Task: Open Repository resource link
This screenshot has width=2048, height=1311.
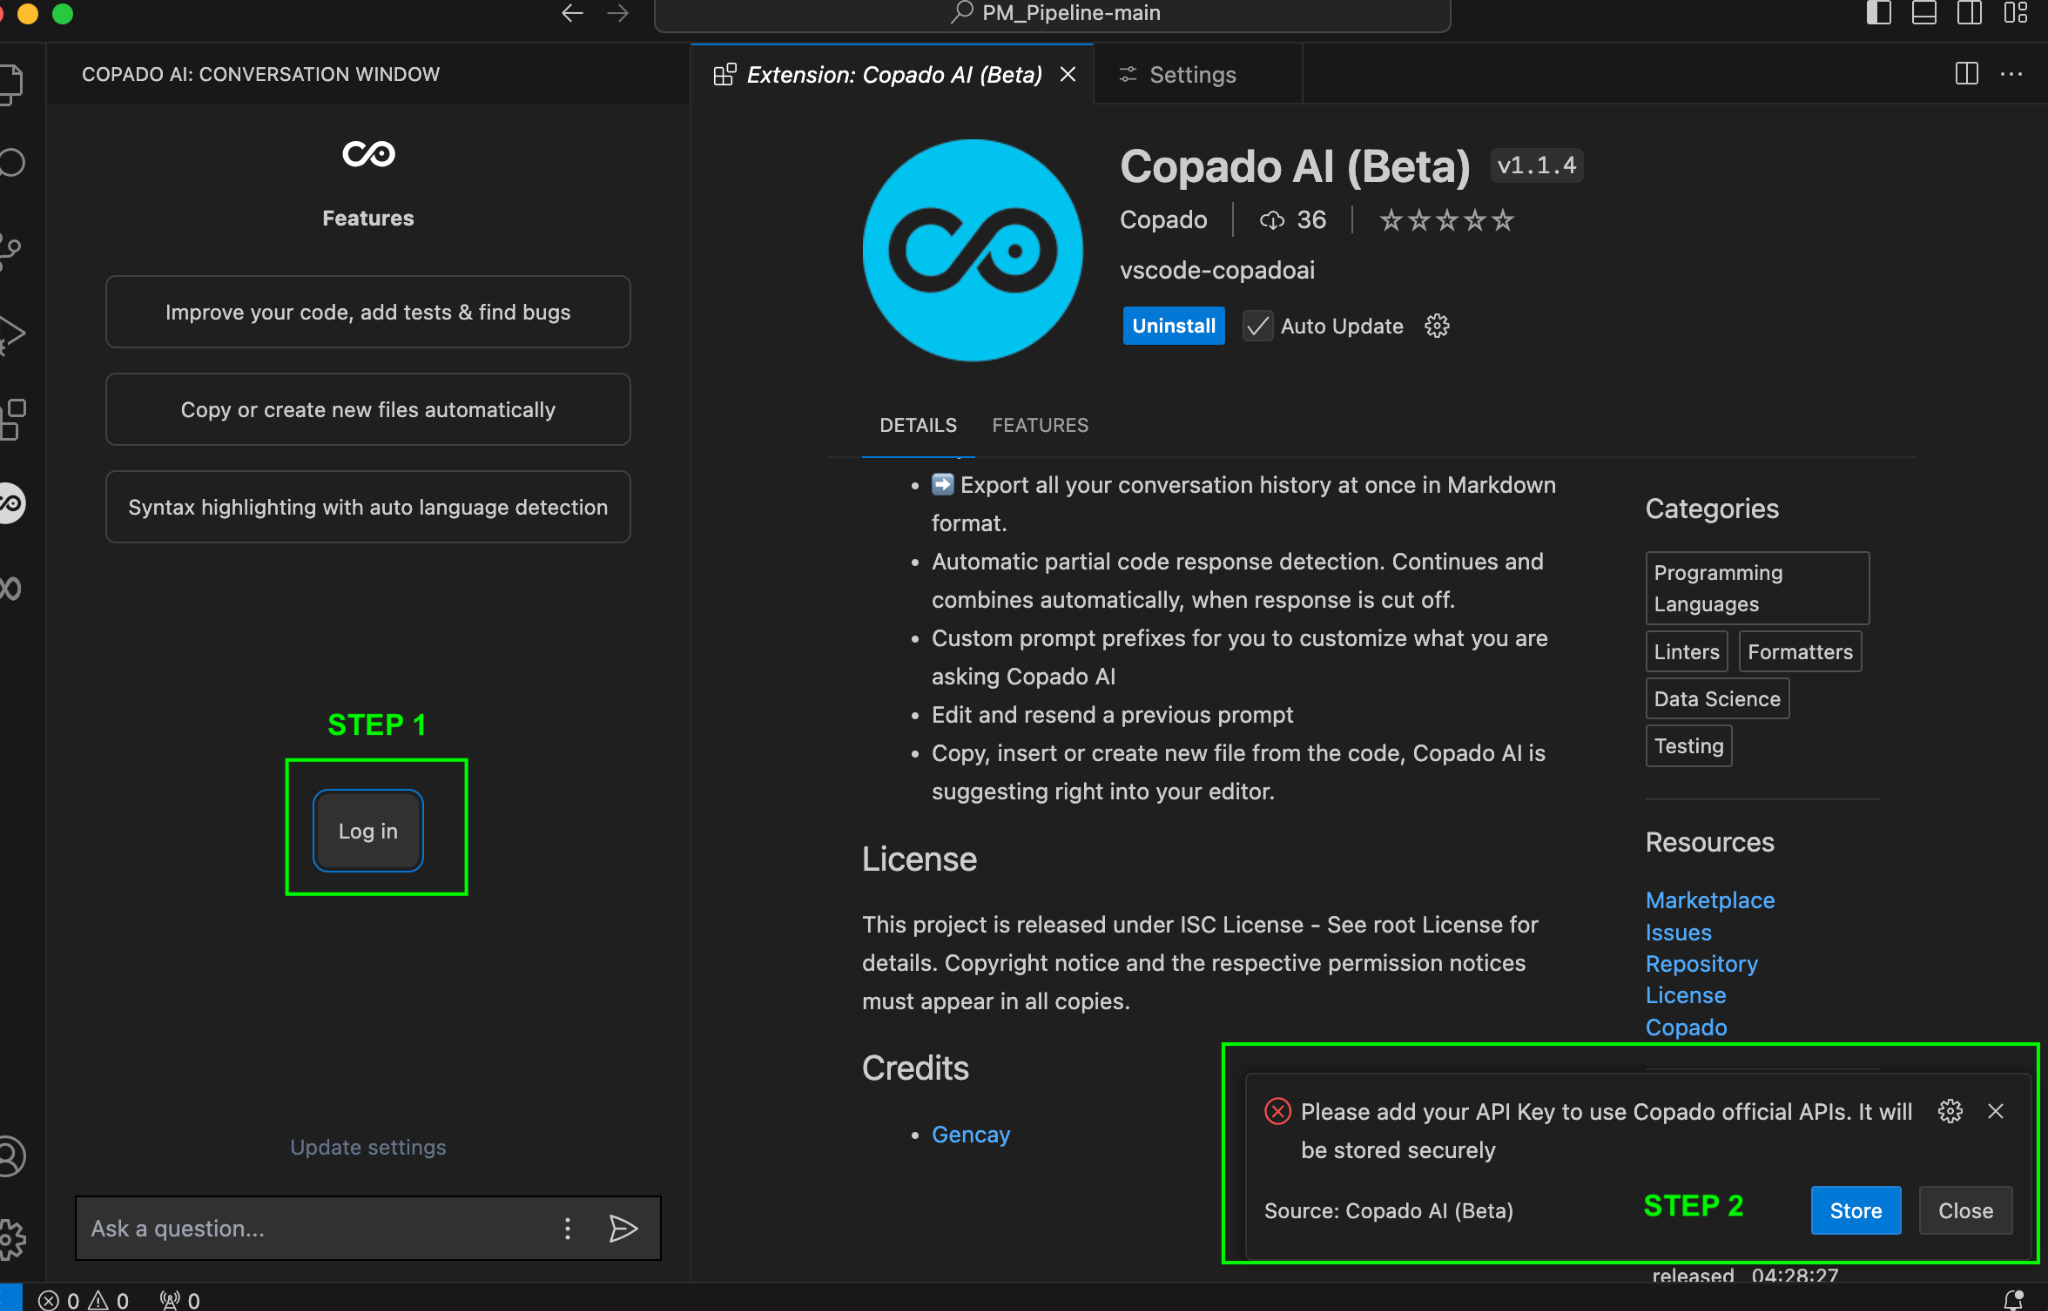Action: 1702,964
